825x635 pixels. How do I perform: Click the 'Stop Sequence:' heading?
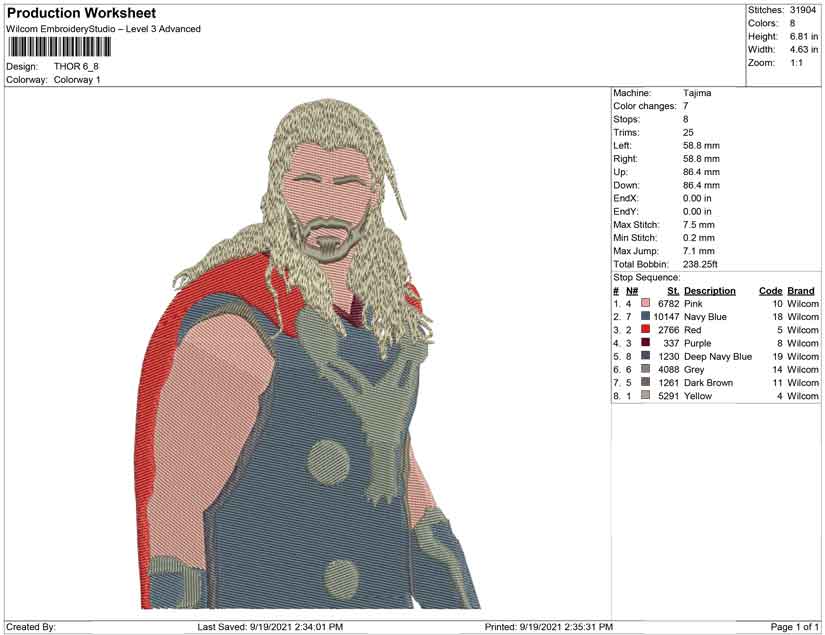click(x=647, y=277)
